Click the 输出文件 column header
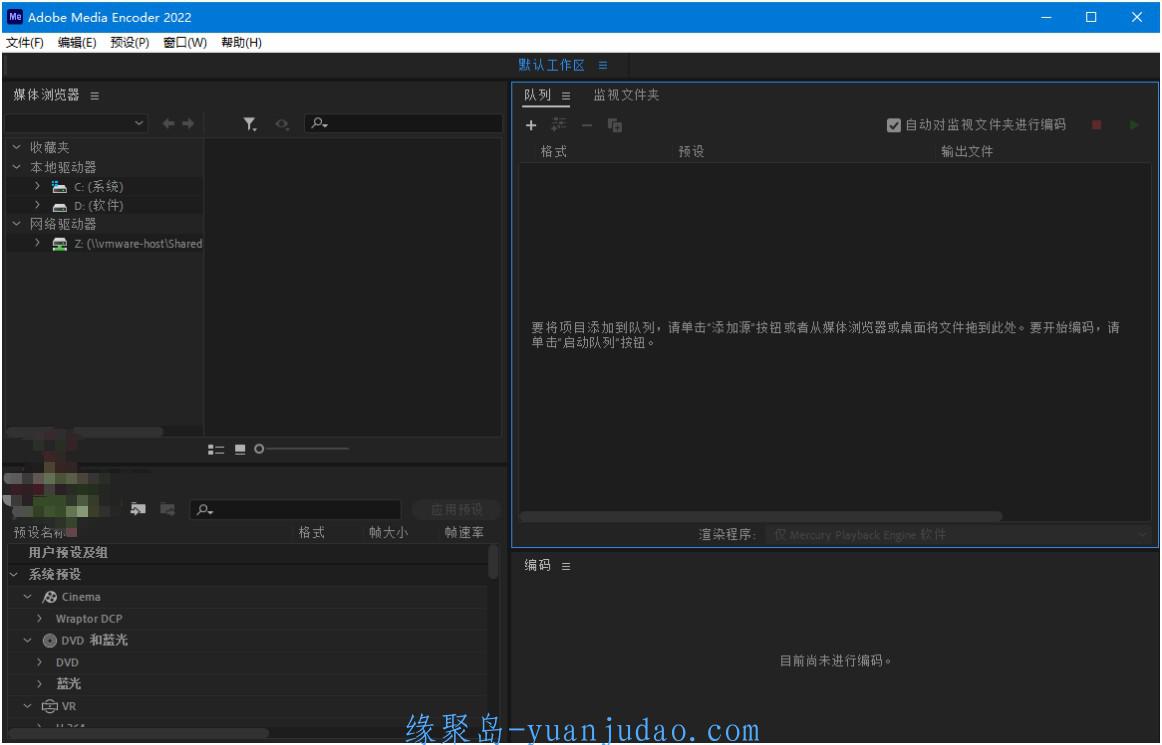The height and width of the screenshot is (745, 1162). click(x=966, y=151)
